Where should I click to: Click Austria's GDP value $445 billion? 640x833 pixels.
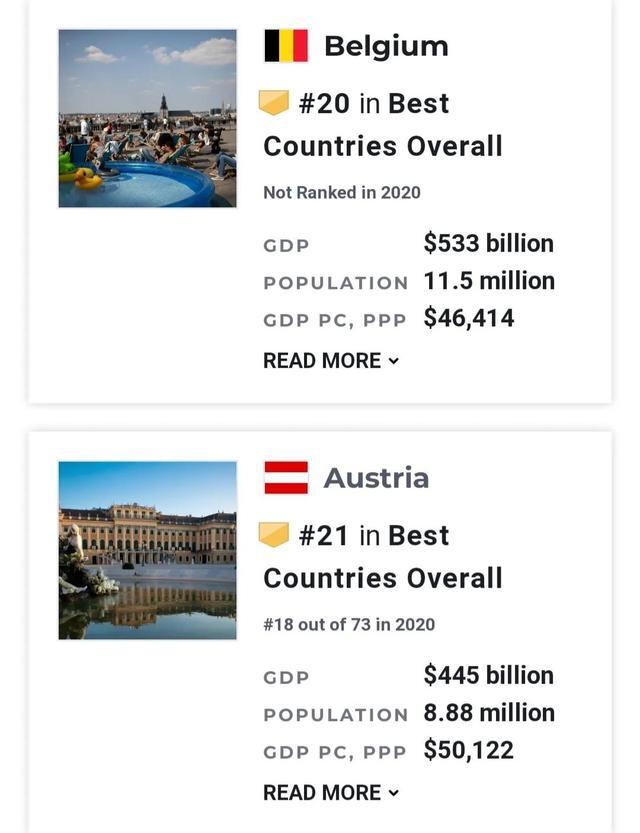[490, 675]
